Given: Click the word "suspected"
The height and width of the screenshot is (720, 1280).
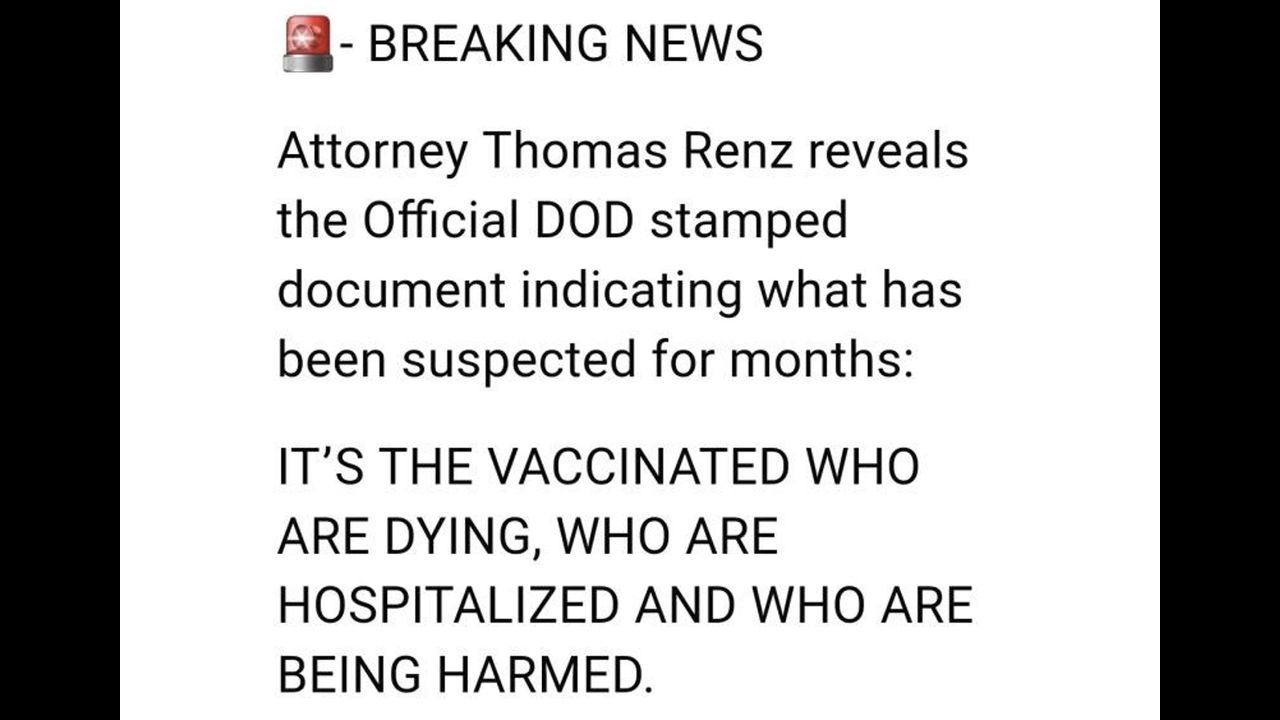Looking at the screenshot, I should [519, 361].
